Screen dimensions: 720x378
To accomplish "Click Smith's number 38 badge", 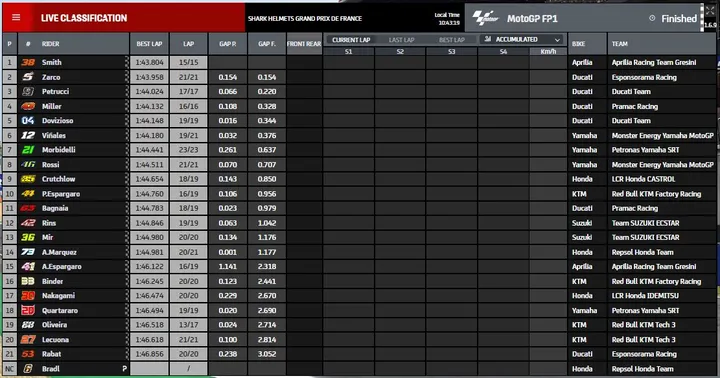I will coord(28,62).
